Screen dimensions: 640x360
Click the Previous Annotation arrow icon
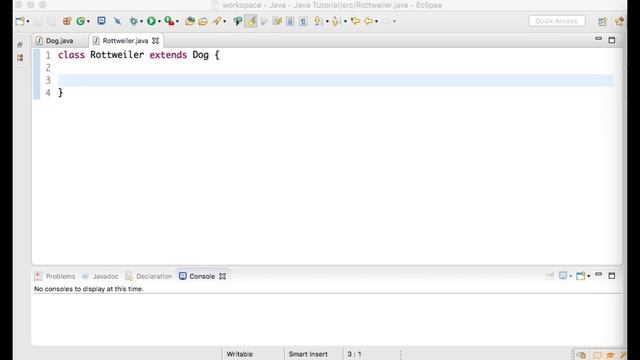click(336, 21)
